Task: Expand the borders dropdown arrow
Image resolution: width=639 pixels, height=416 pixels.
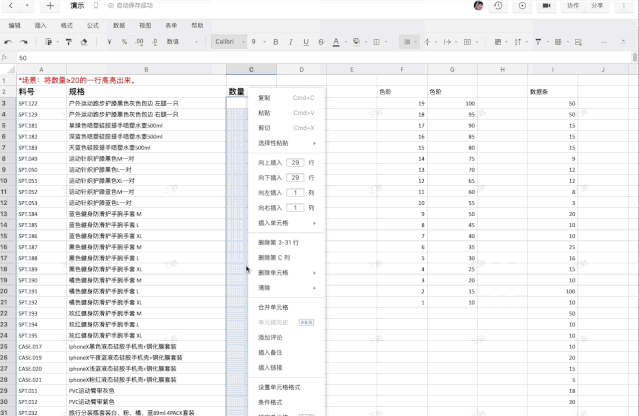Action: 386,42
